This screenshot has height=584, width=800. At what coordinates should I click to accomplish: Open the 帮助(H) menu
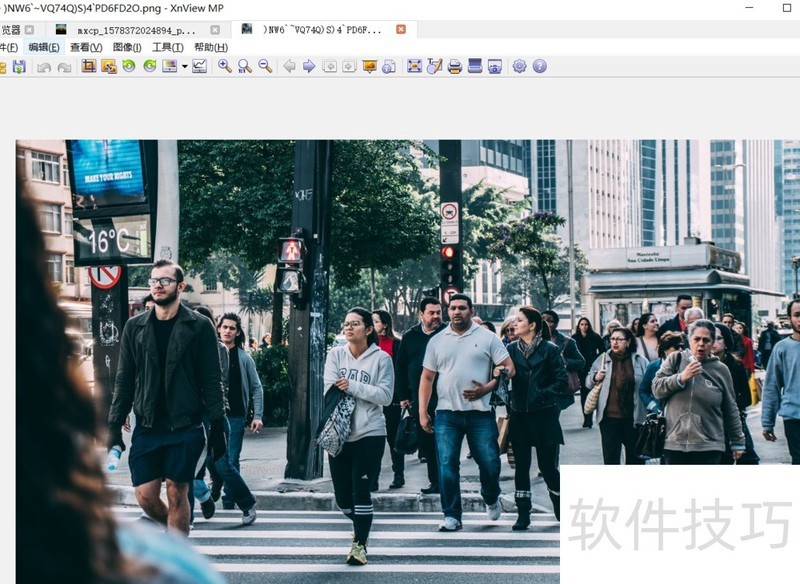(x=211, y=47)
